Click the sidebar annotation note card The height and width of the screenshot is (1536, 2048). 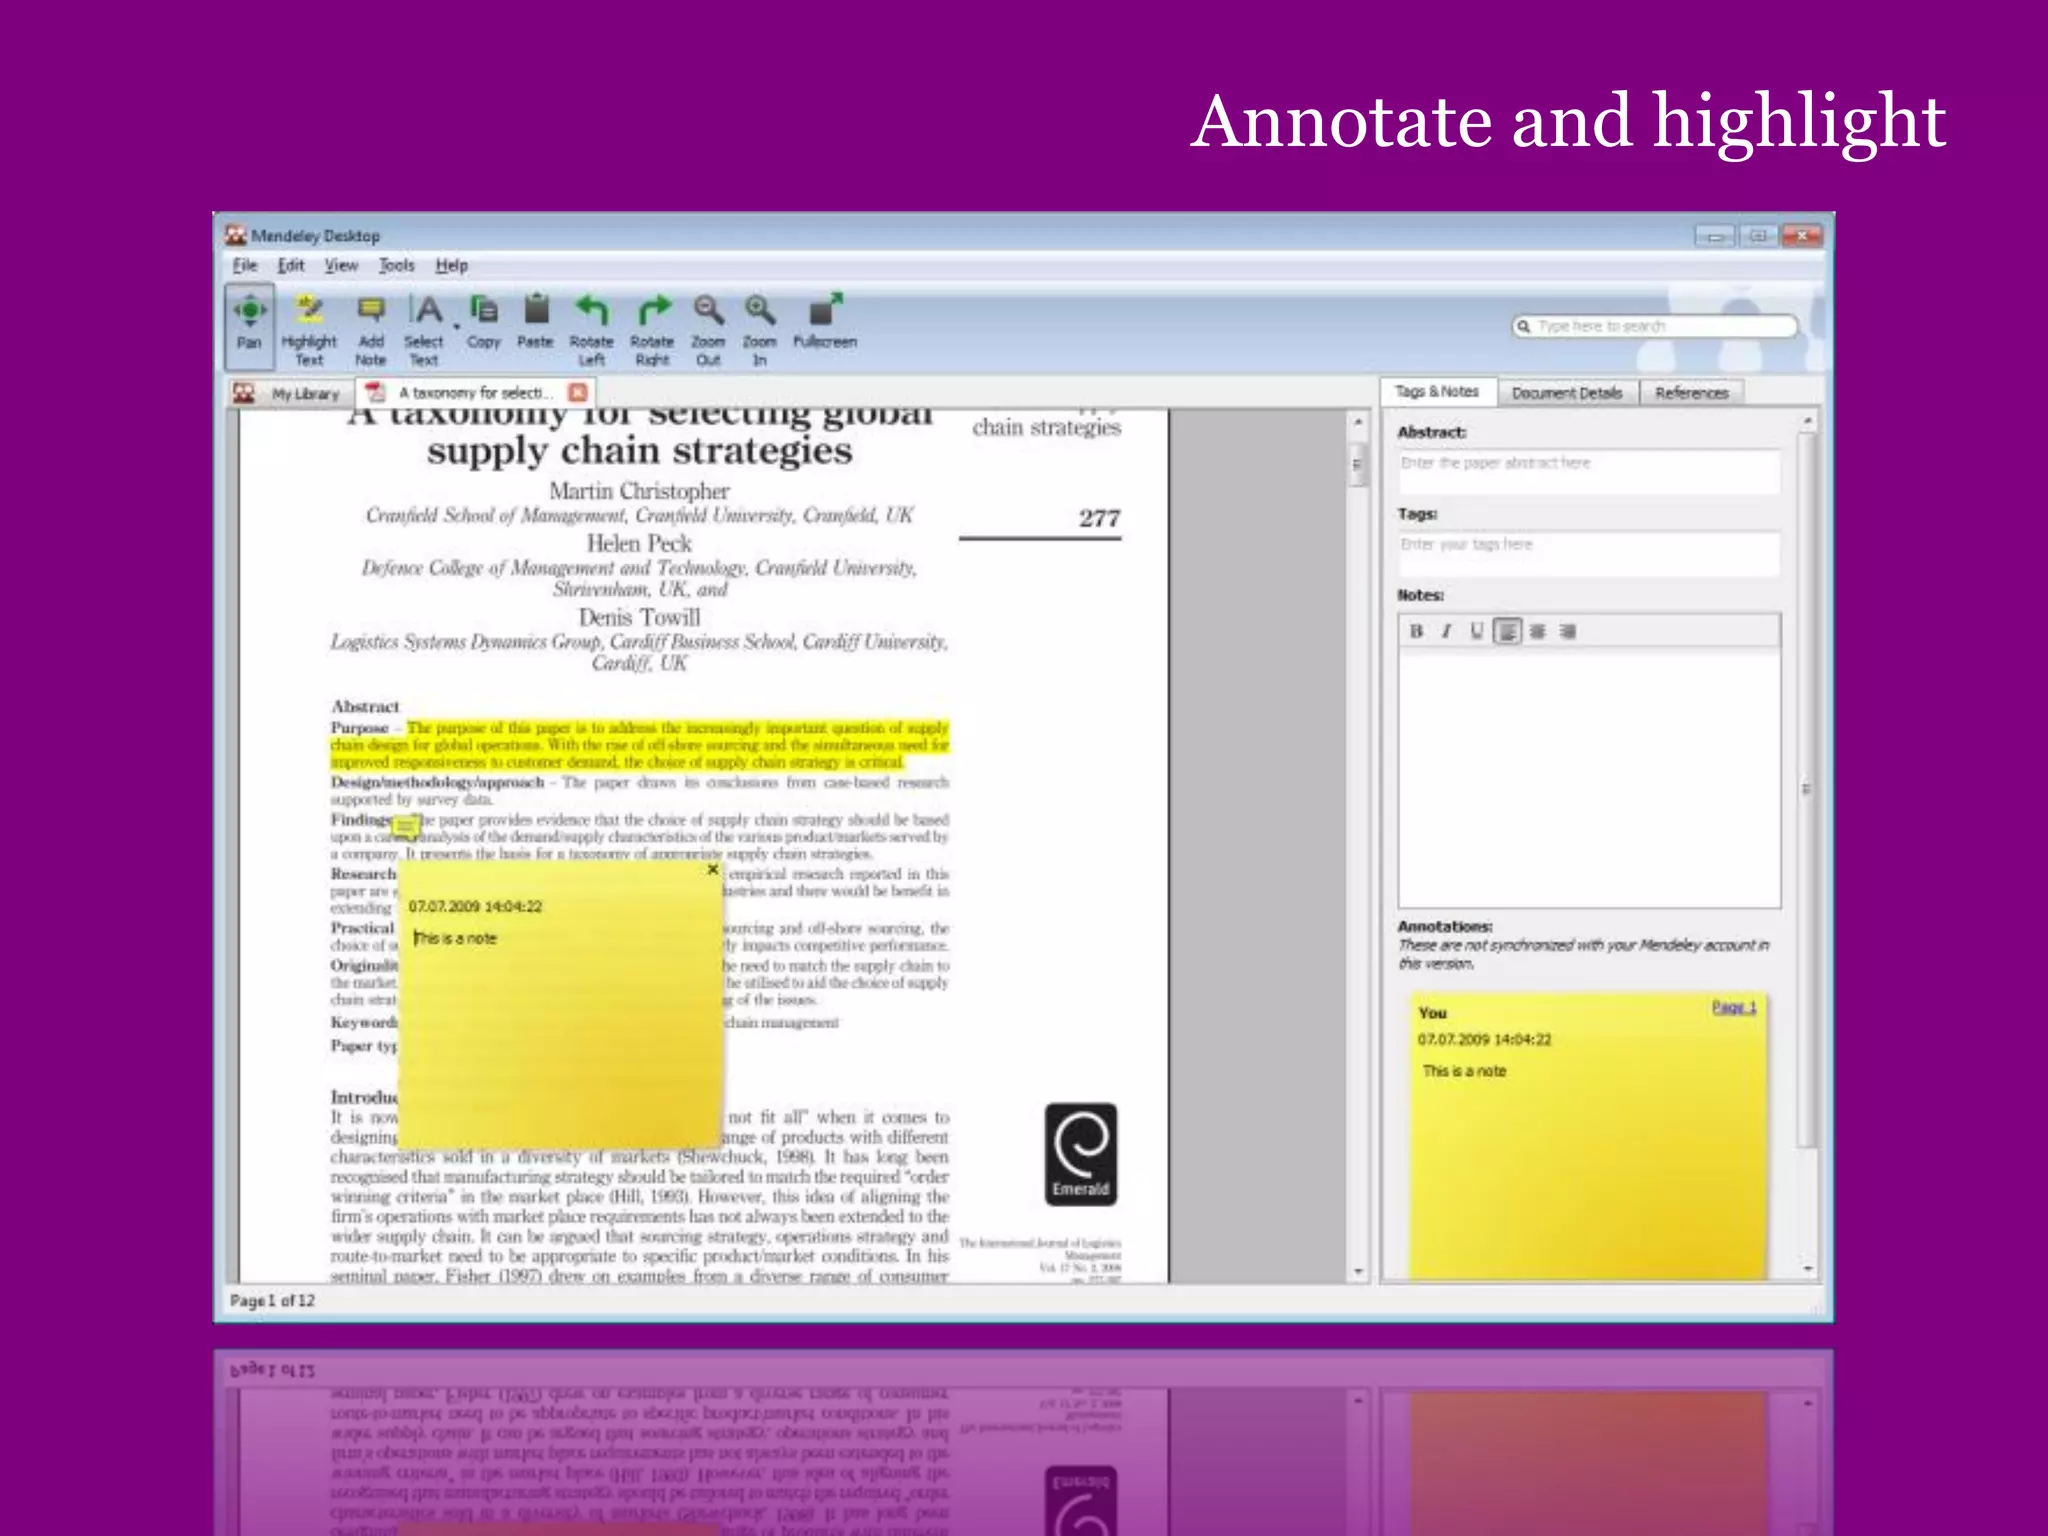(1588, 1136)
